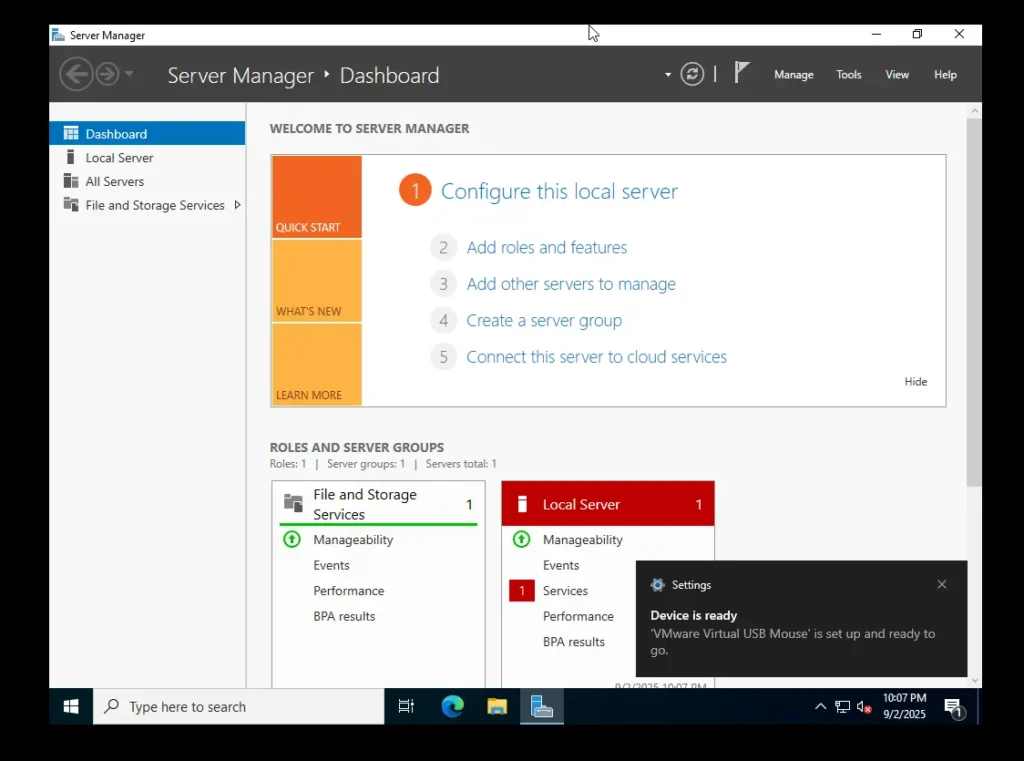Show hidden system tray icons

(x=820, y=706)
